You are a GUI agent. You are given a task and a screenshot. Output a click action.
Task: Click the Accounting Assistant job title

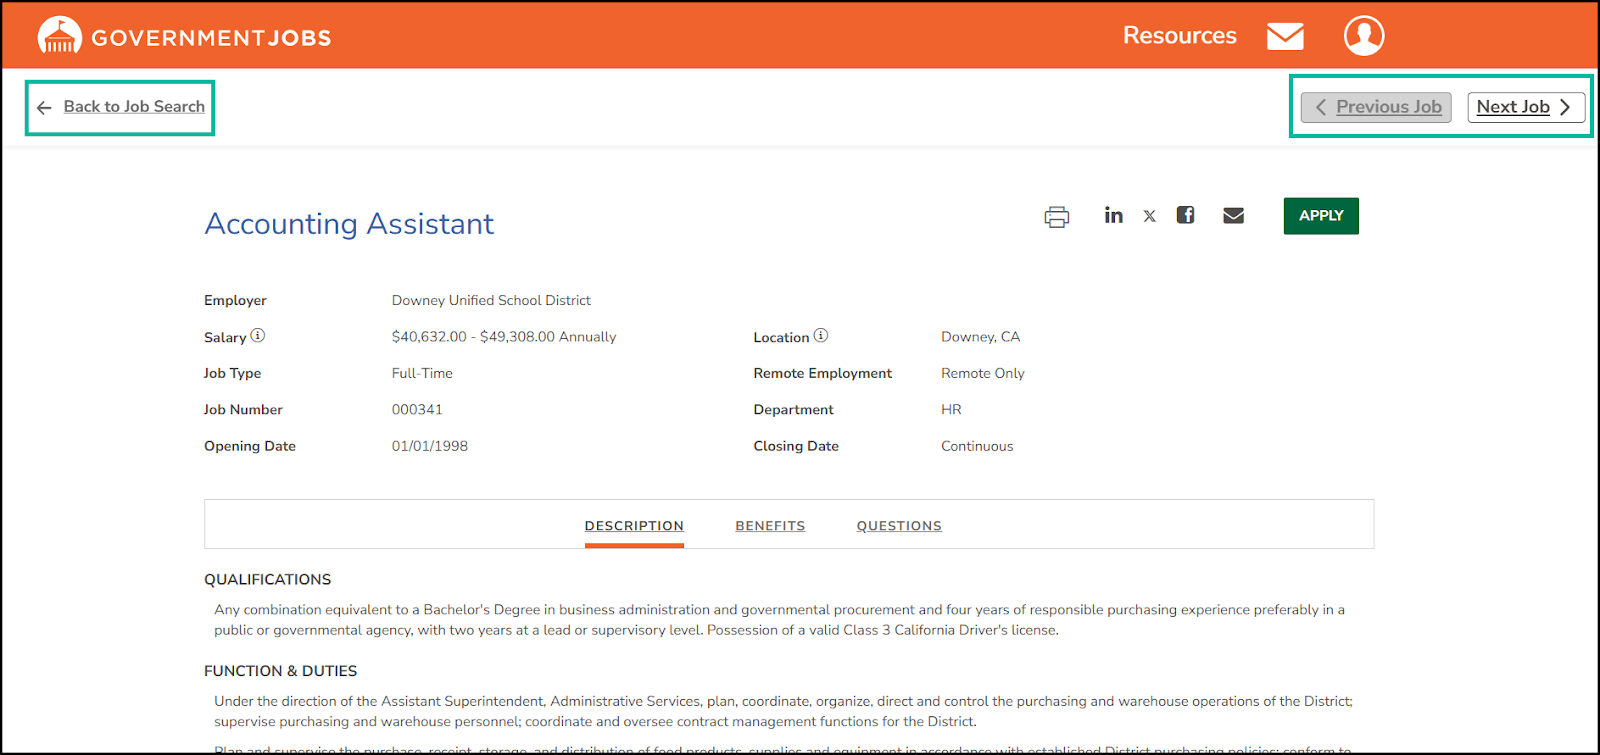point(349,224)
